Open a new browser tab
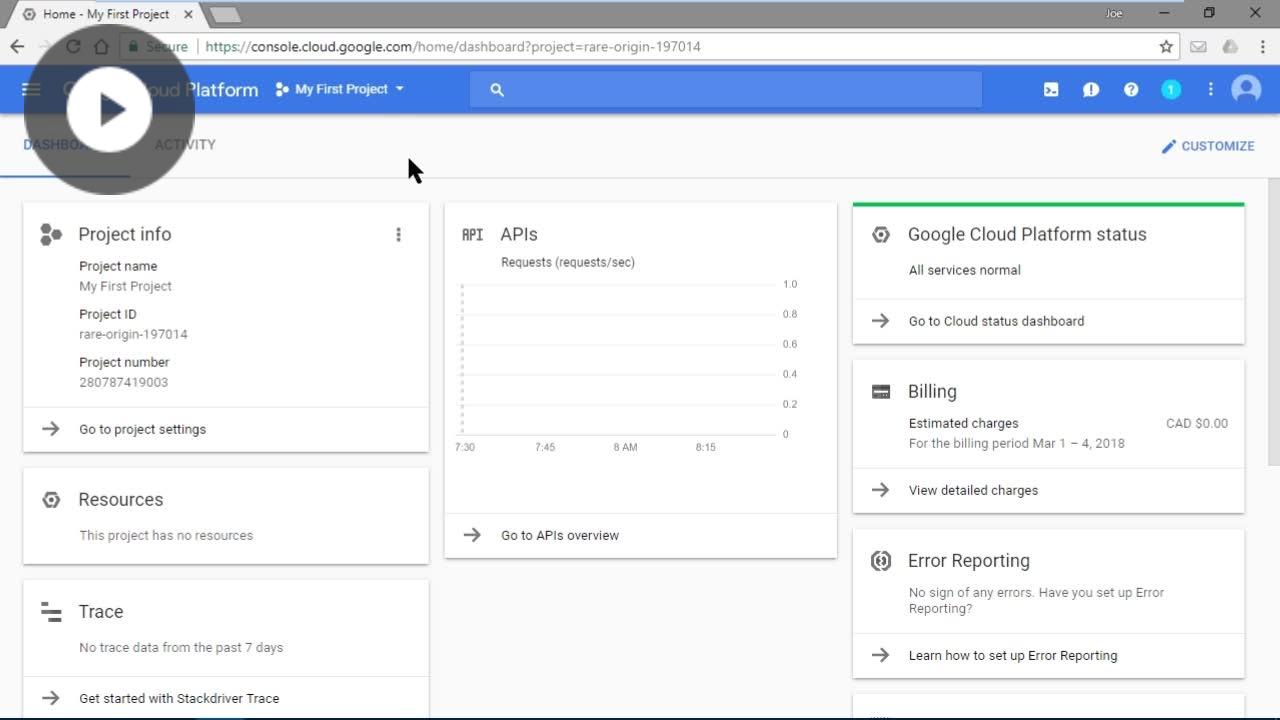 (225, 14)
